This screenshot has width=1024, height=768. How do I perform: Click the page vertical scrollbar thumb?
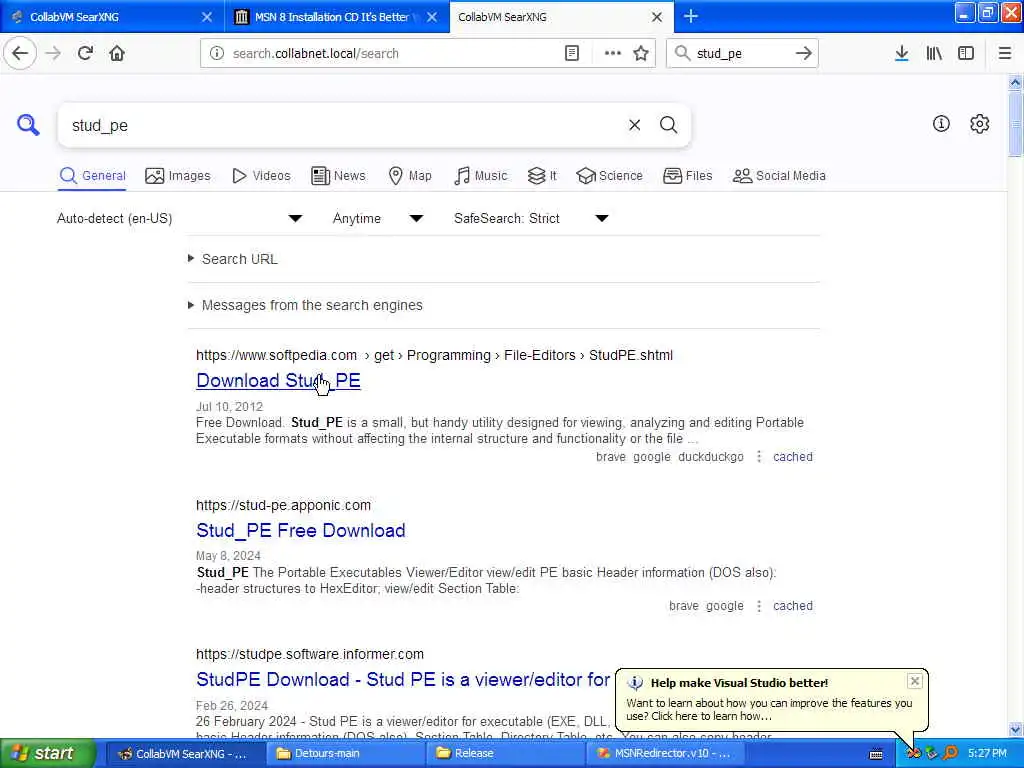1015,124
